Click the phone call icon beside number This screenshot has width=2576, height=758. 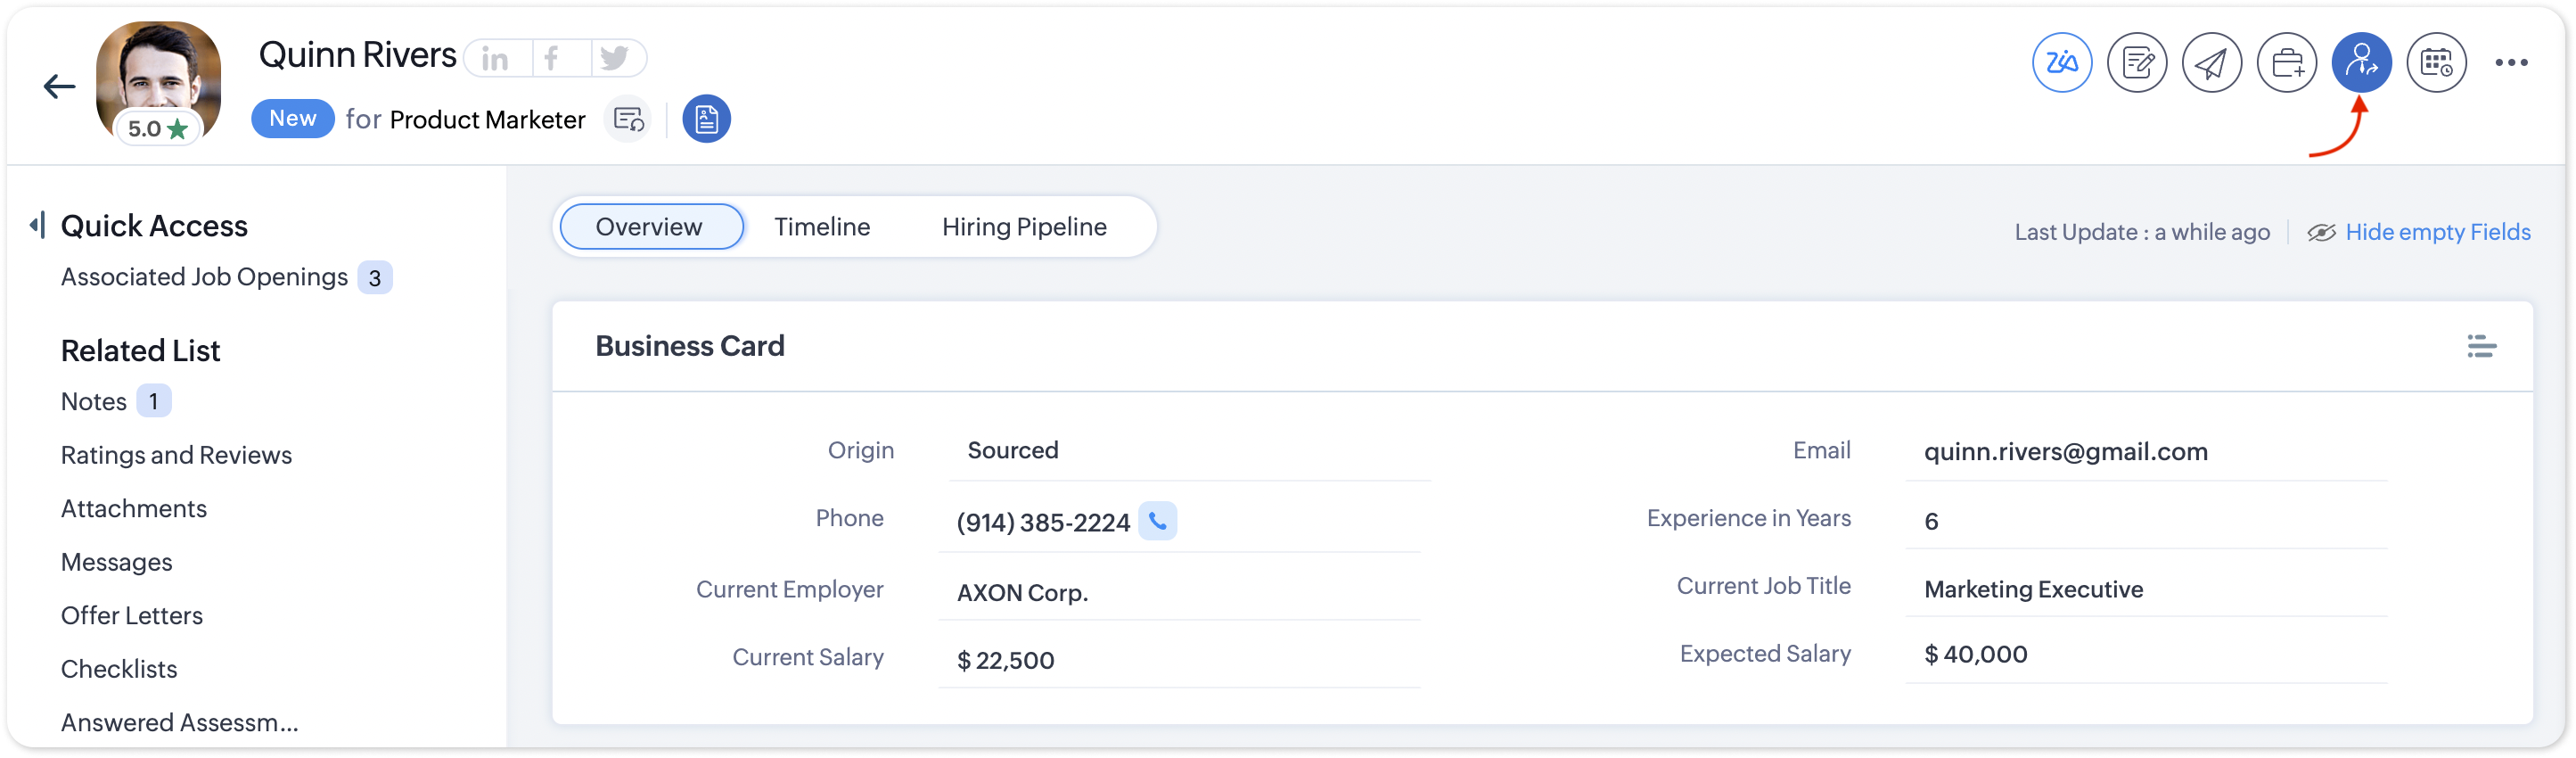pos(1157,521)
